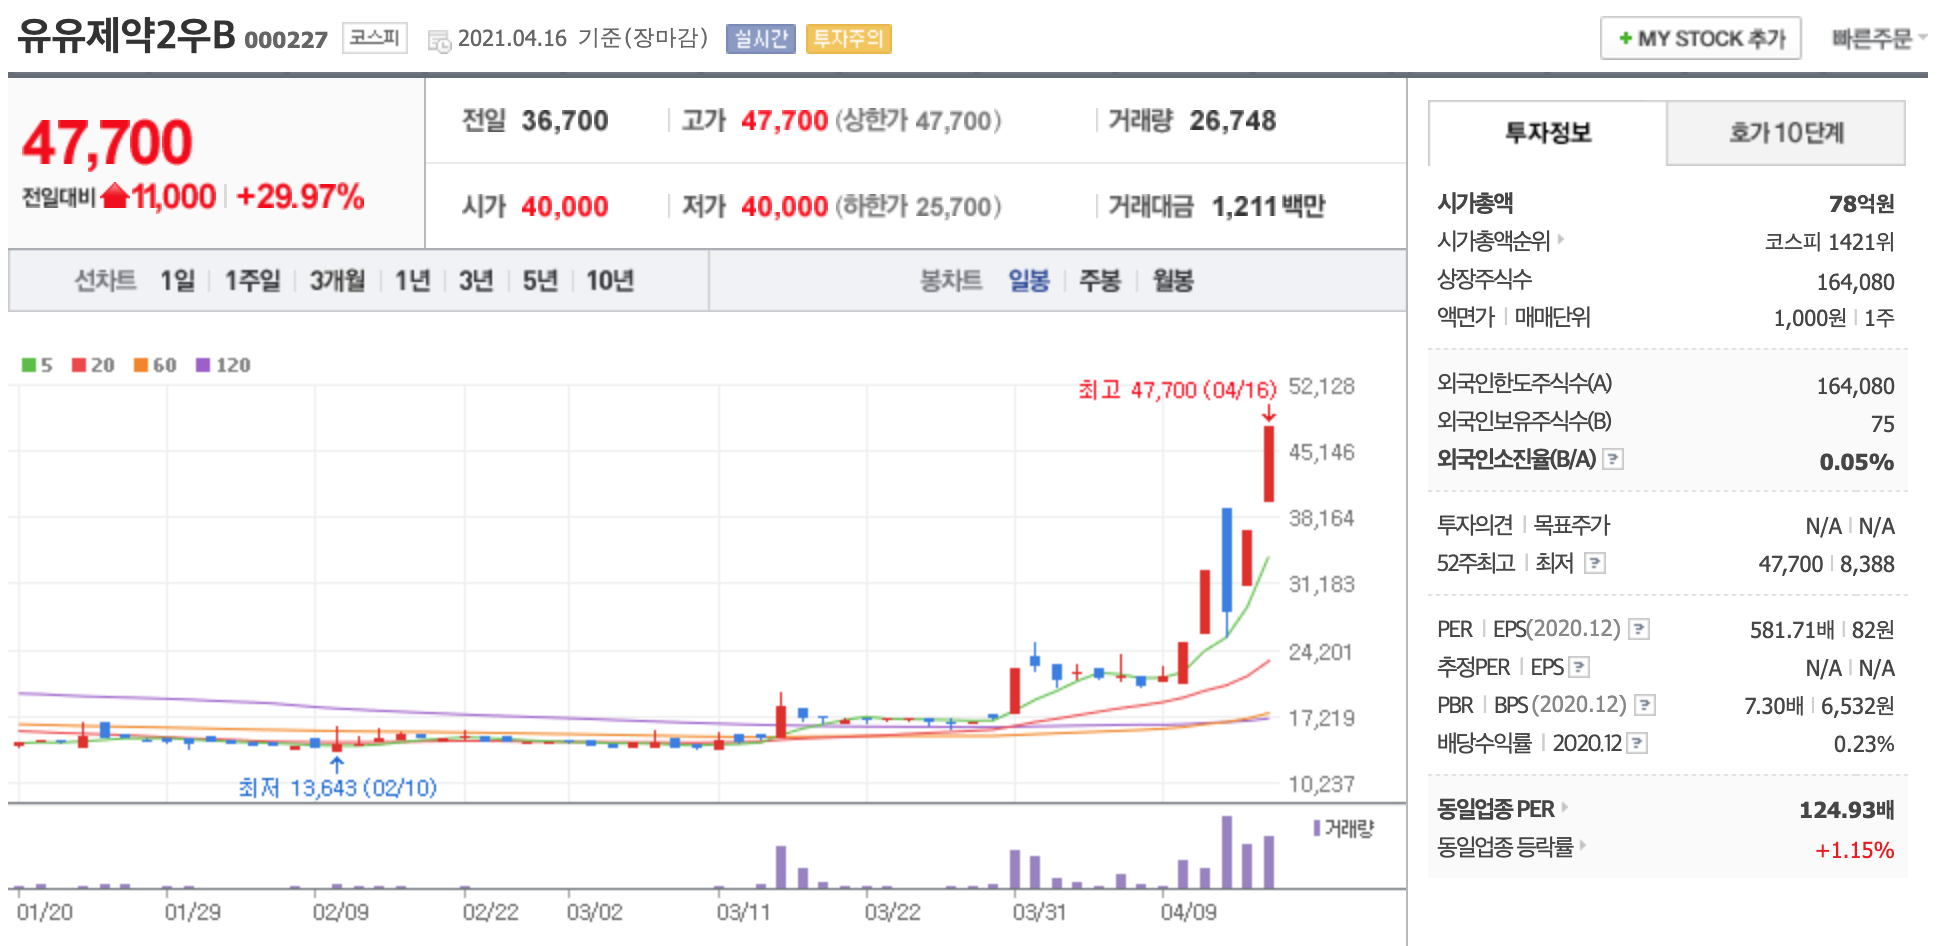Click the 최저 13,643 (02/10) annotation
Viewport: 1940px width, 946px height.
[x=337, y=788]
